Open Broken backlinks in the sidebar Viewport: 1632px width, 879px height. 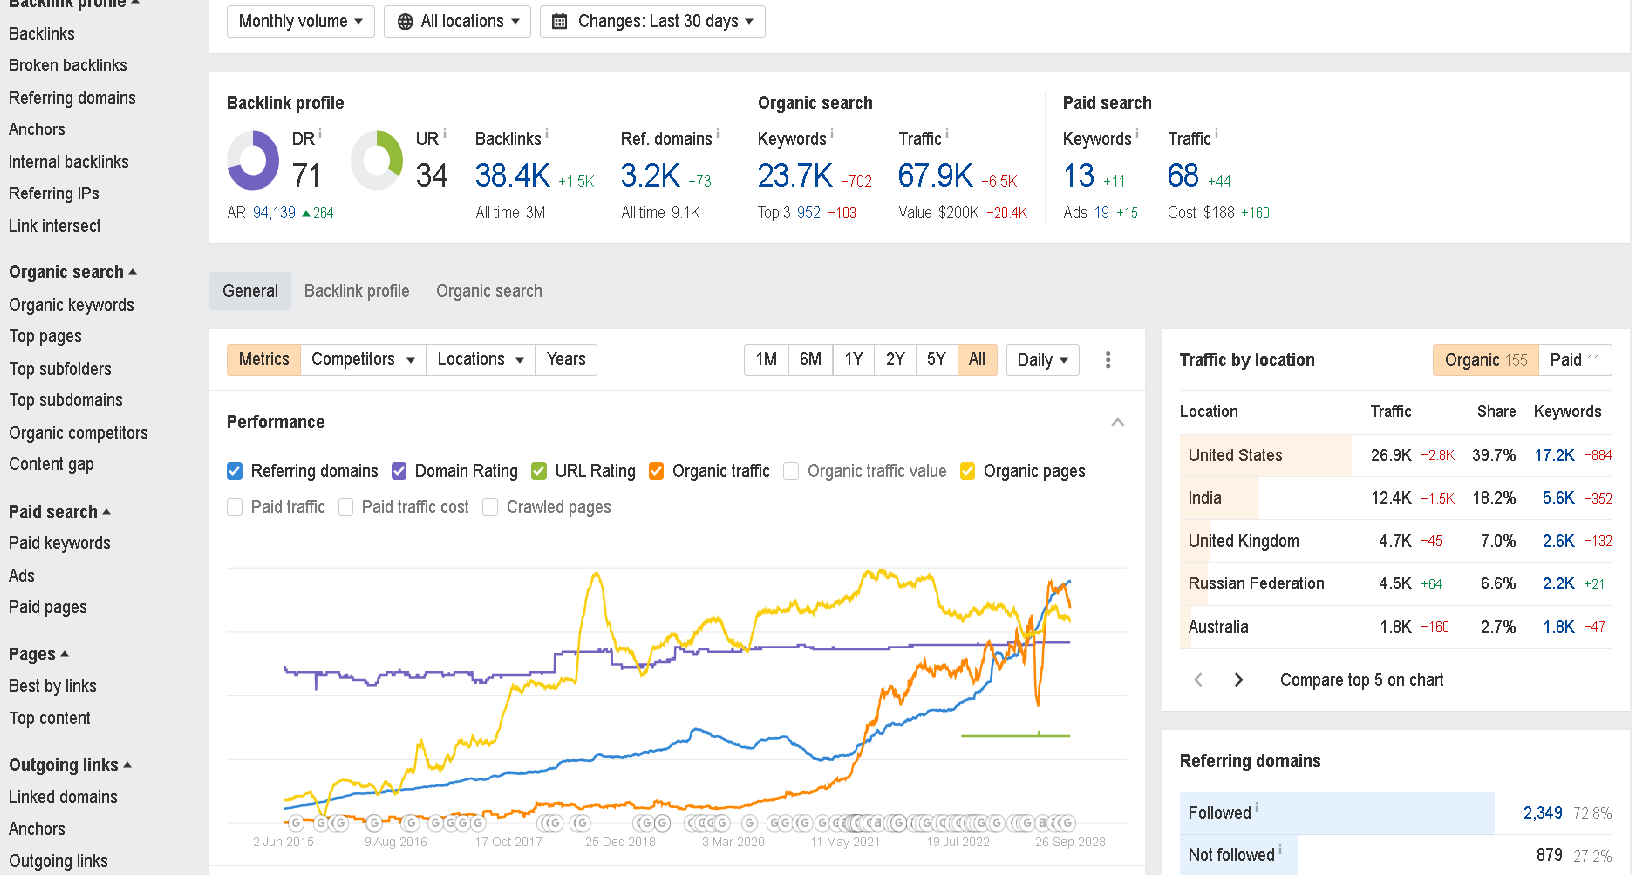68,66
